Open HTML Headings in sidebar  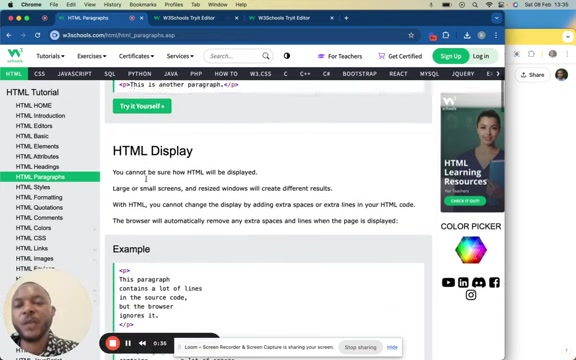pos(37,166)
